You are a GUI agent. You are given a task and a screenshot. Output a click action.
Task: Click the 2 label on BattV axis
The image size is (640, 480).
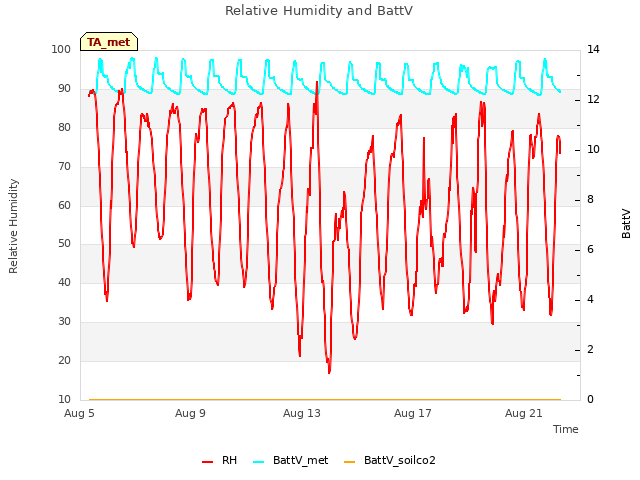[590, 350]
